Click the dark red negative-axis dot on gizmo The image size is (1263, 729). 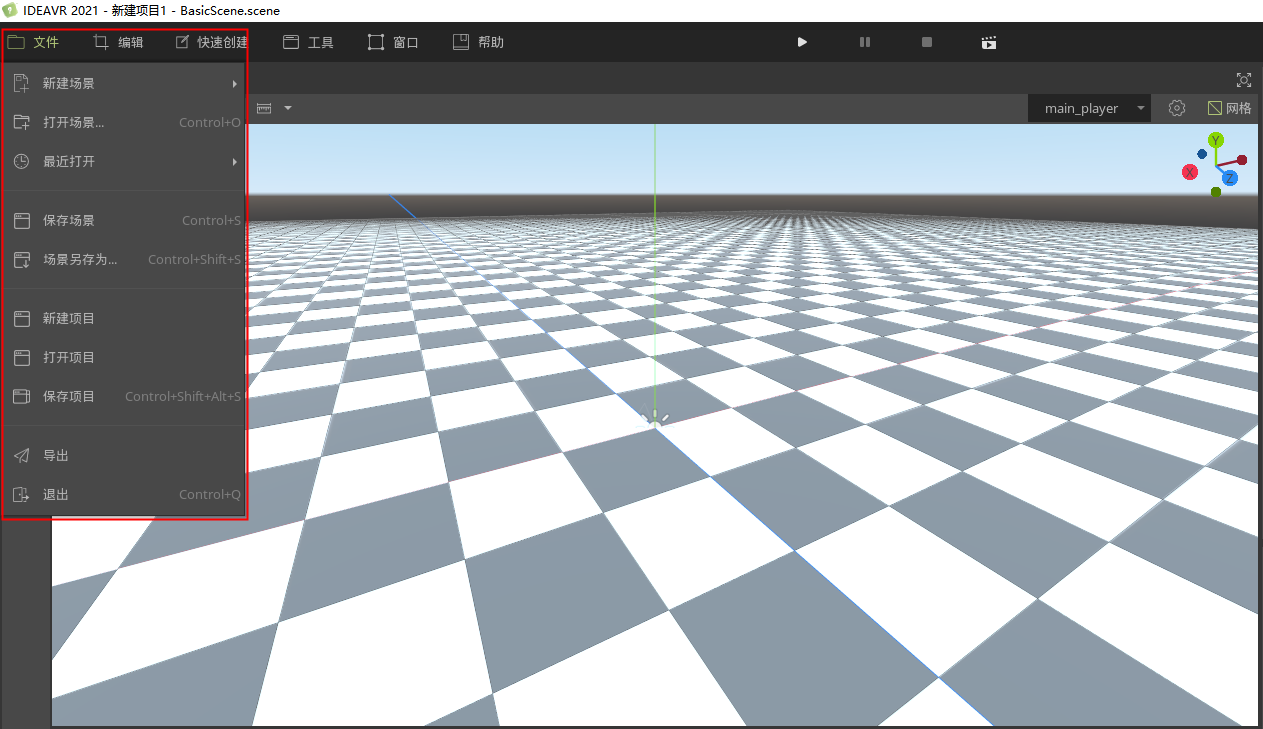(x=1242, y=160)
